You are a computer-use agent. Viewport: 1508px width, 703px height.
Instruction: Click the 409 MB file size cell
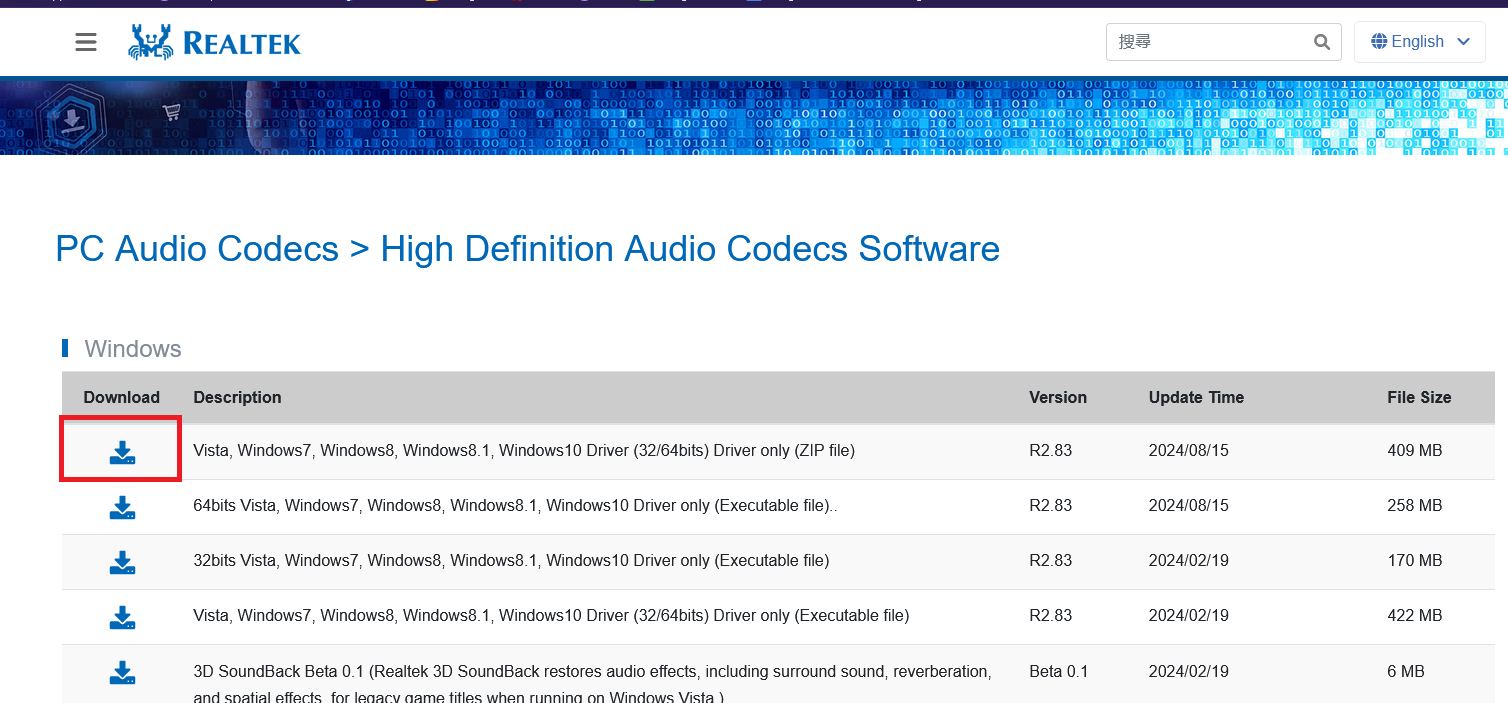[x=1415, y=451]
